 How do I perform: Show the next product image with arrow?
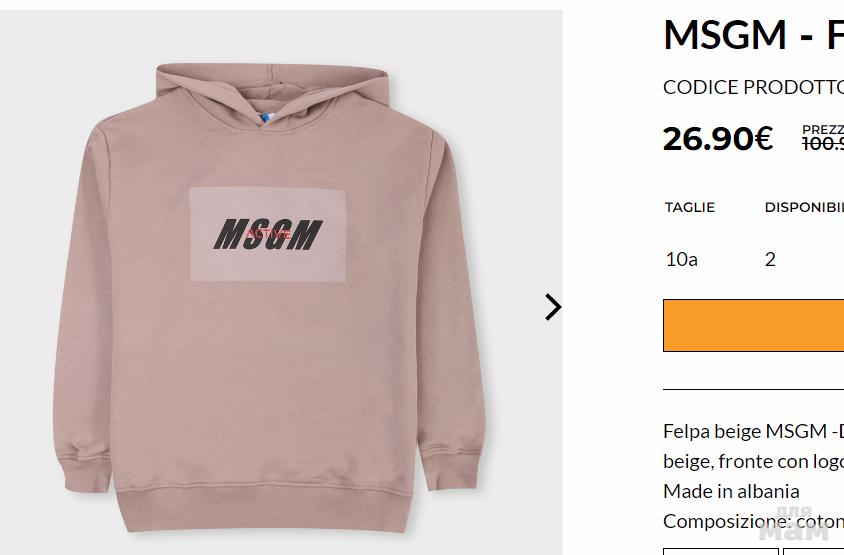553,307
